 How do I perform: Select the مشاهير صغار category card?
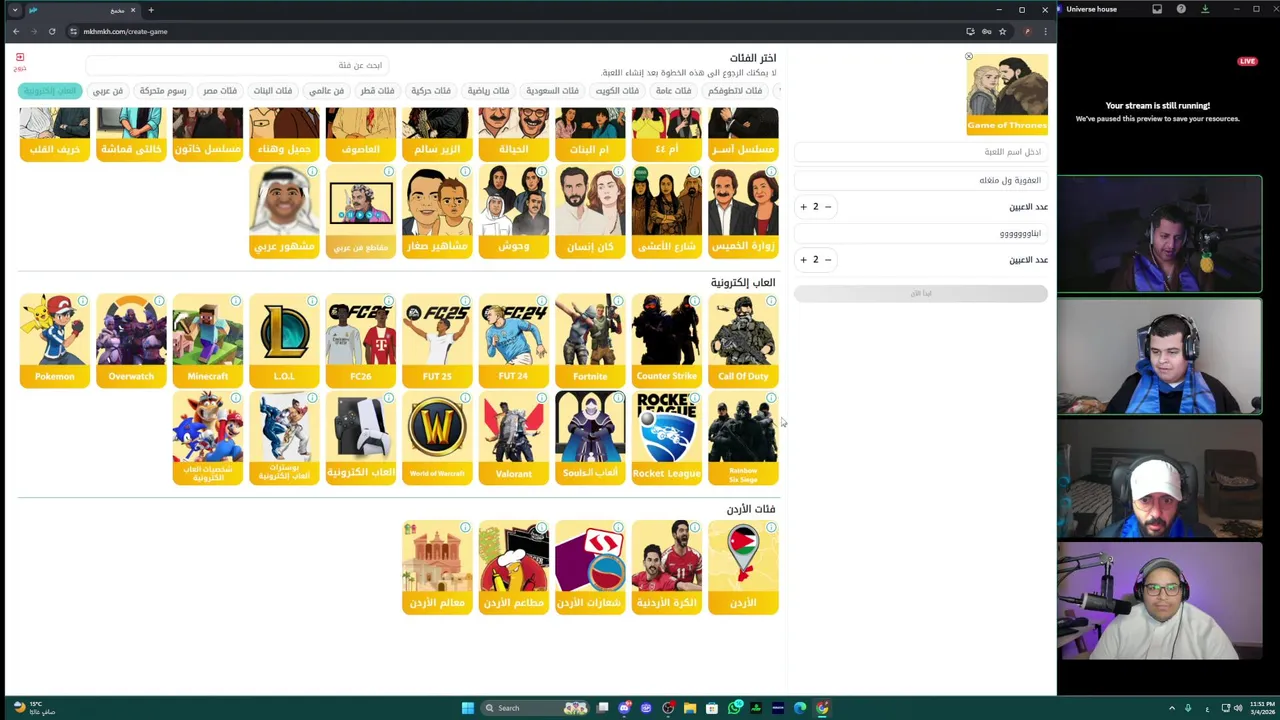click(437, 211)
